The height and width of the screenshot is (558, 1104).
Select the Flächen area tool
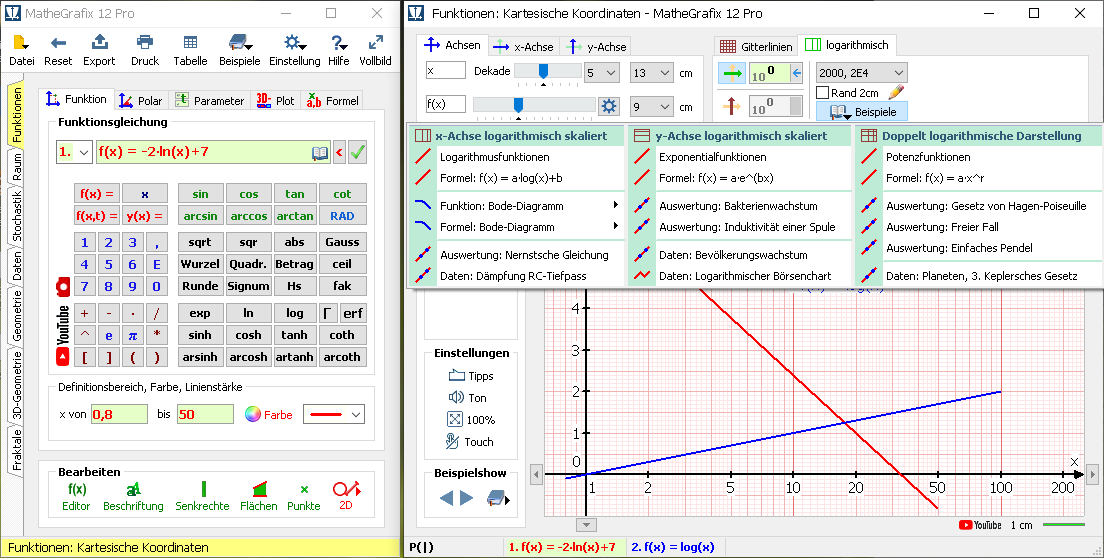pyautogui.click(x=258, y=496)
